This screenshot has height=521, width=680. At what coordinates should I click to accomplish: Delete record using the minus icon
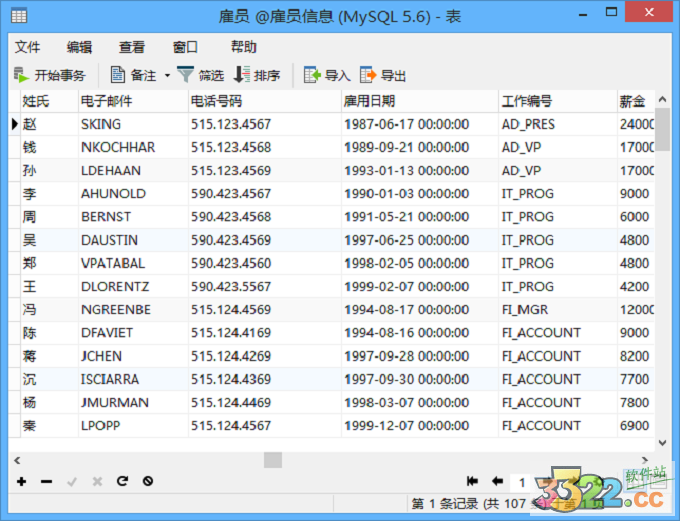(x=46, y=481)
